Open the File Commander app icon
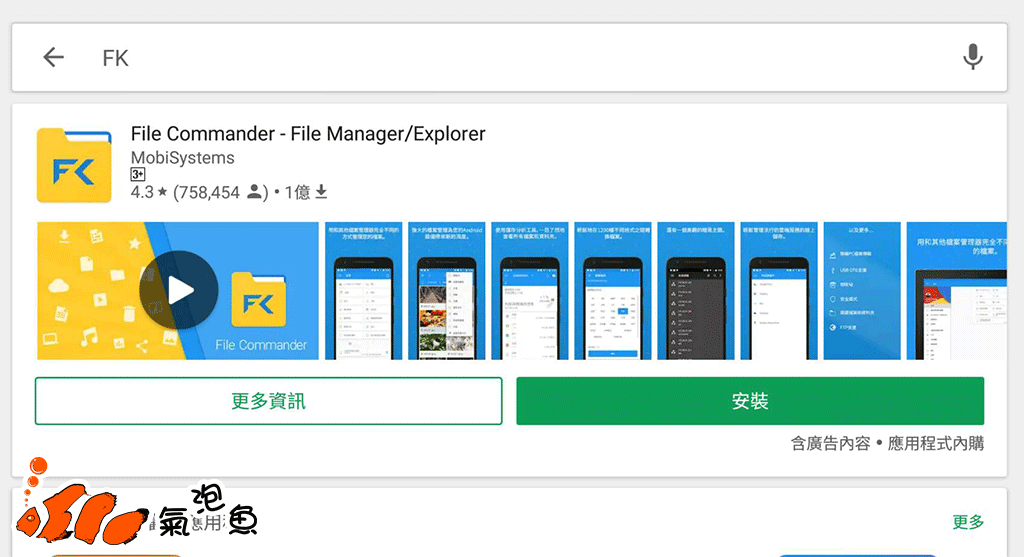1024x557 pixels. coord(74,165)
